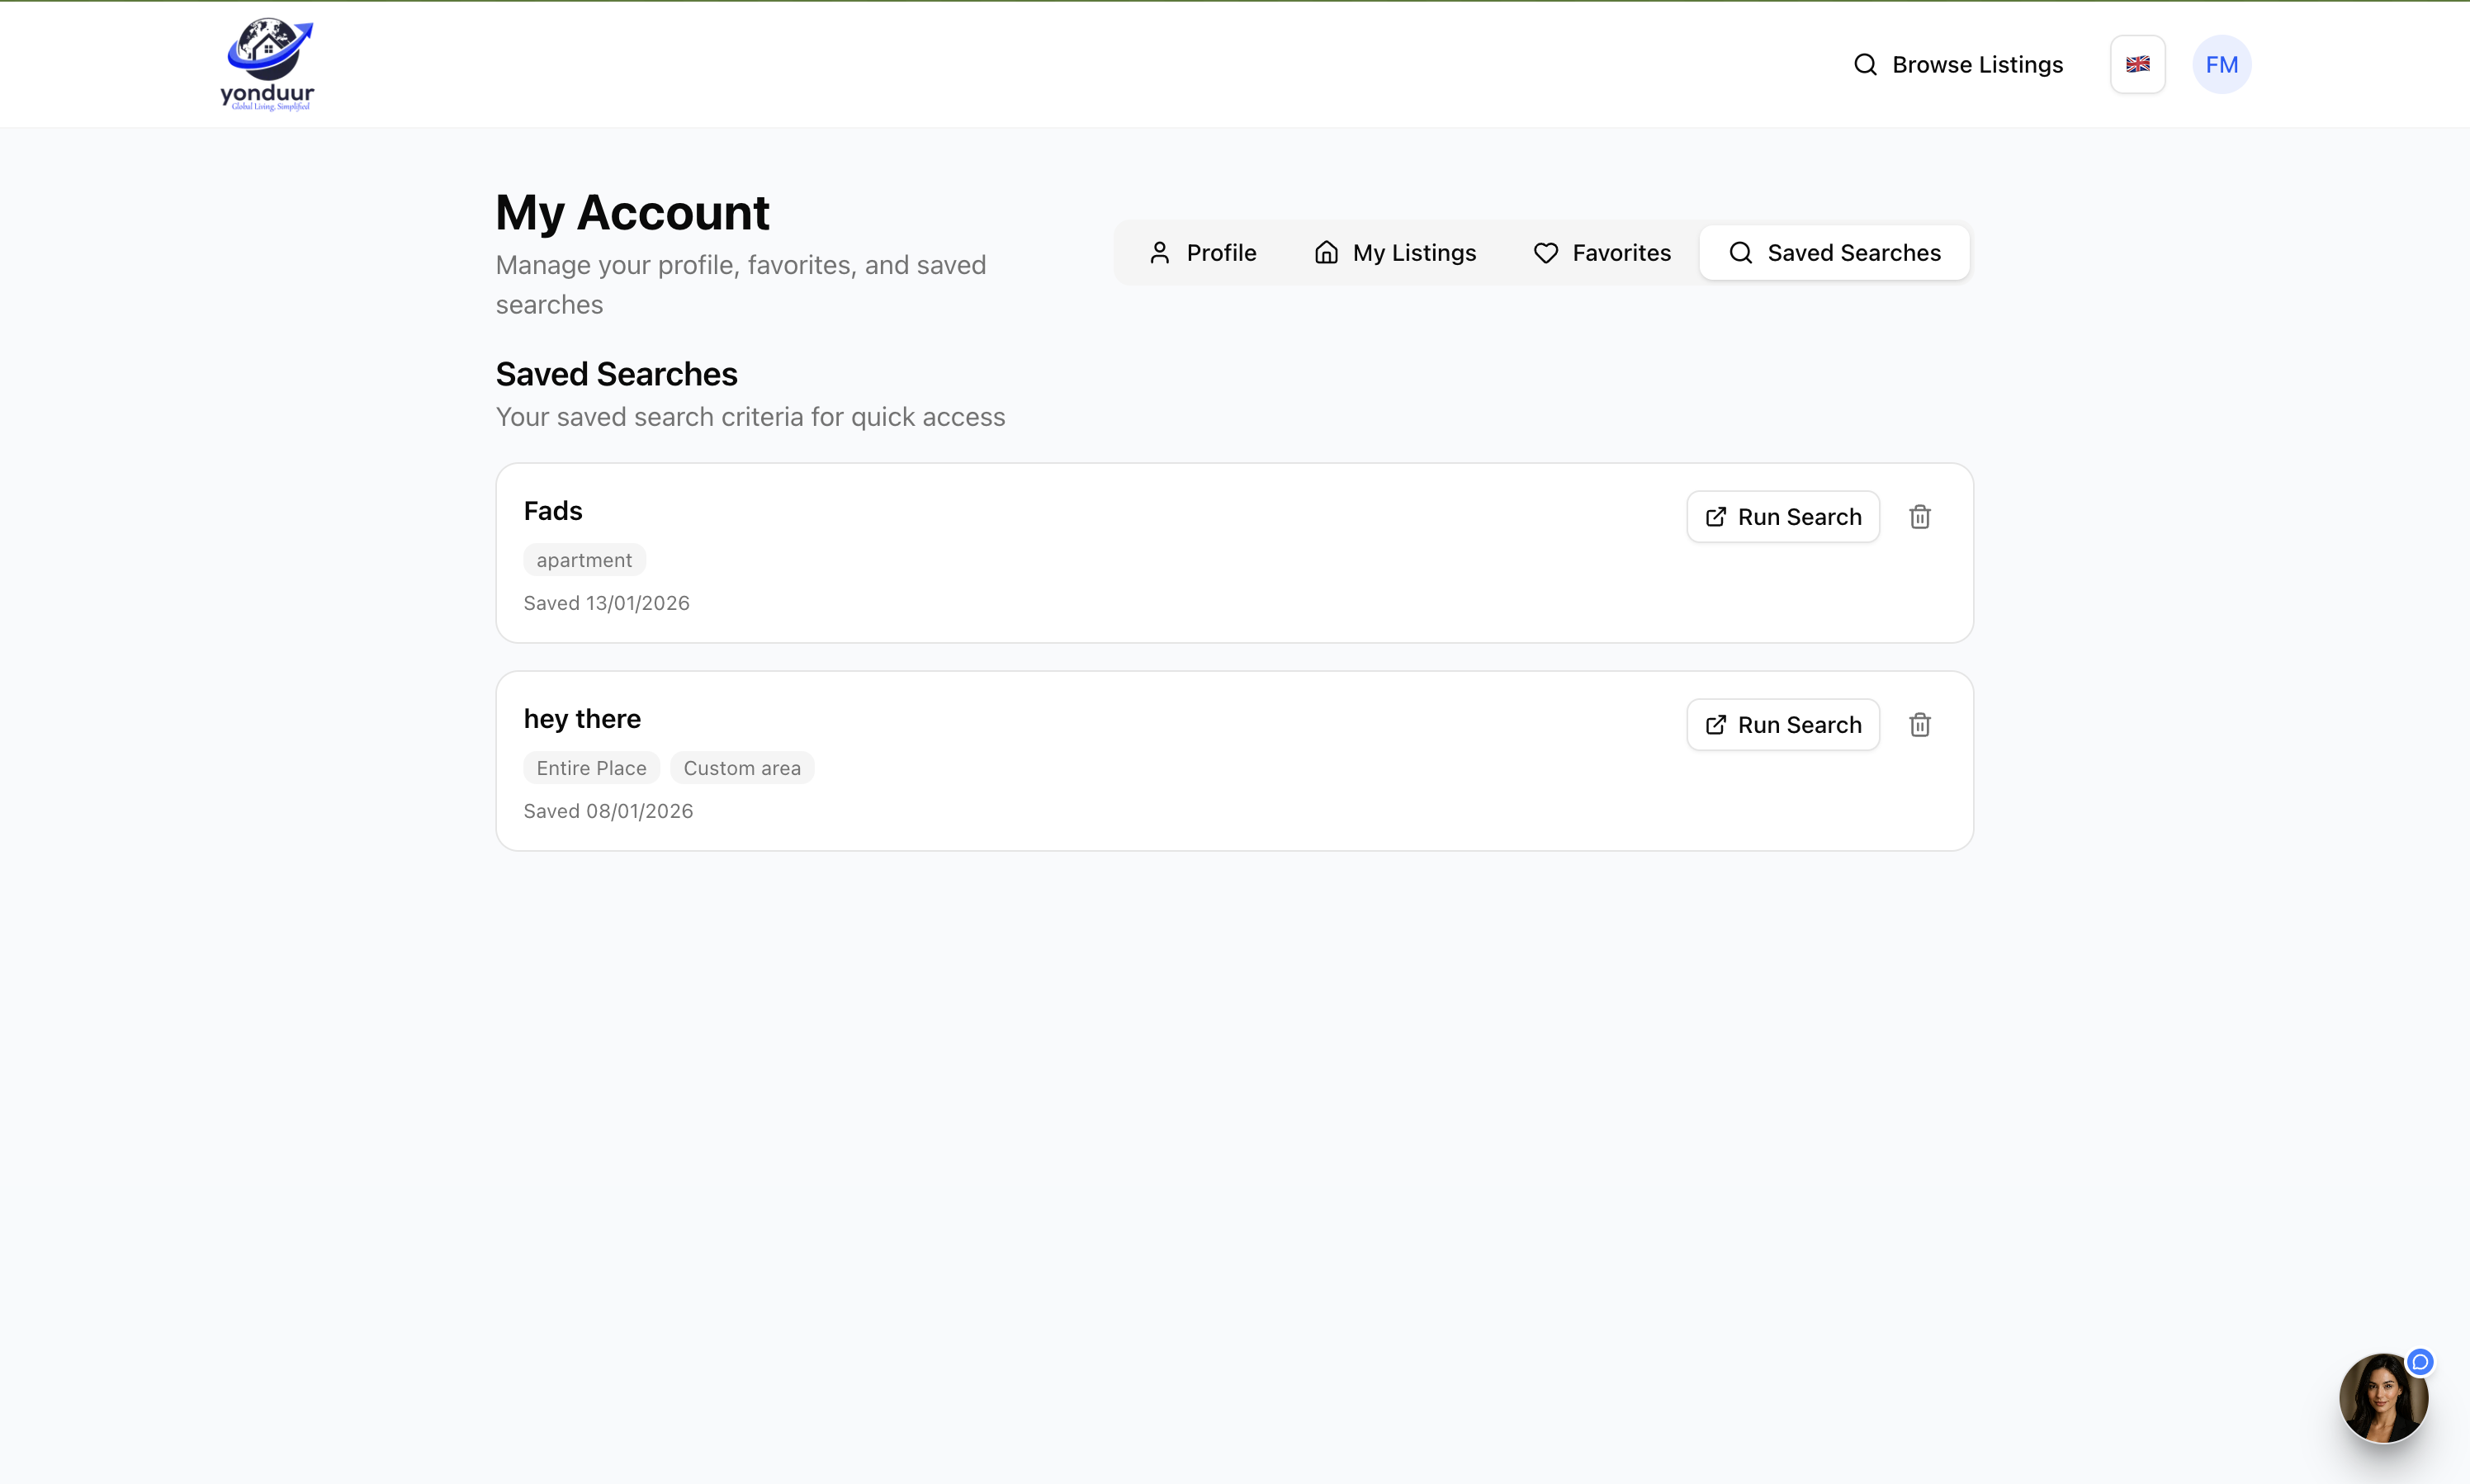The width and height of the screenshot is (2470, 1484).
Task: Run the hey there saved search
Action: pyautogui.click(x=1783, y=724)
